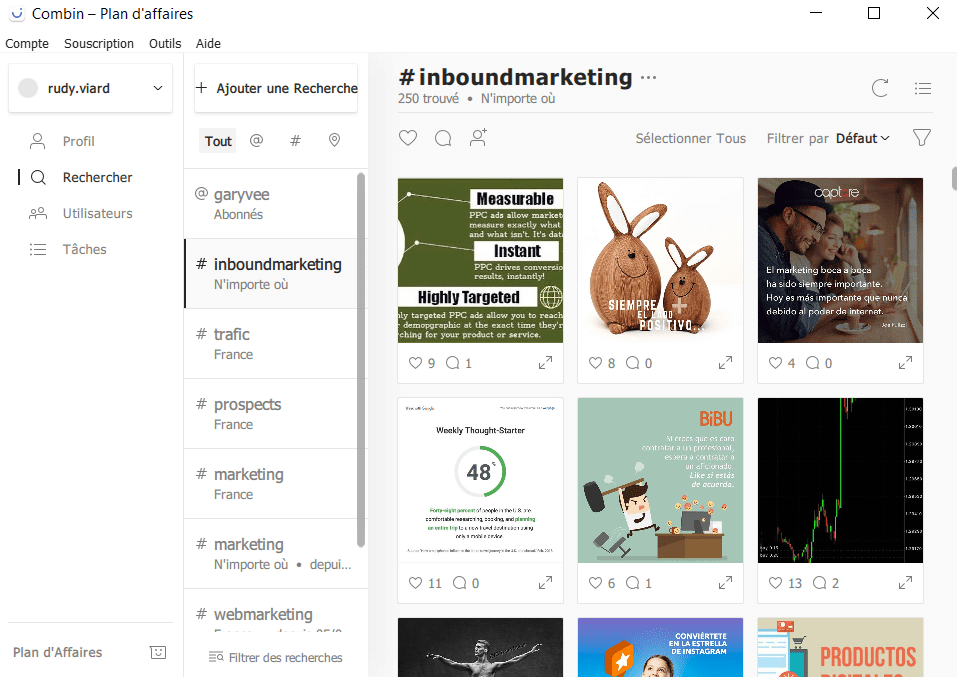Filter searches by hashtag type
The width and height of the screenshot is (957, 677).
click(295, 140)
